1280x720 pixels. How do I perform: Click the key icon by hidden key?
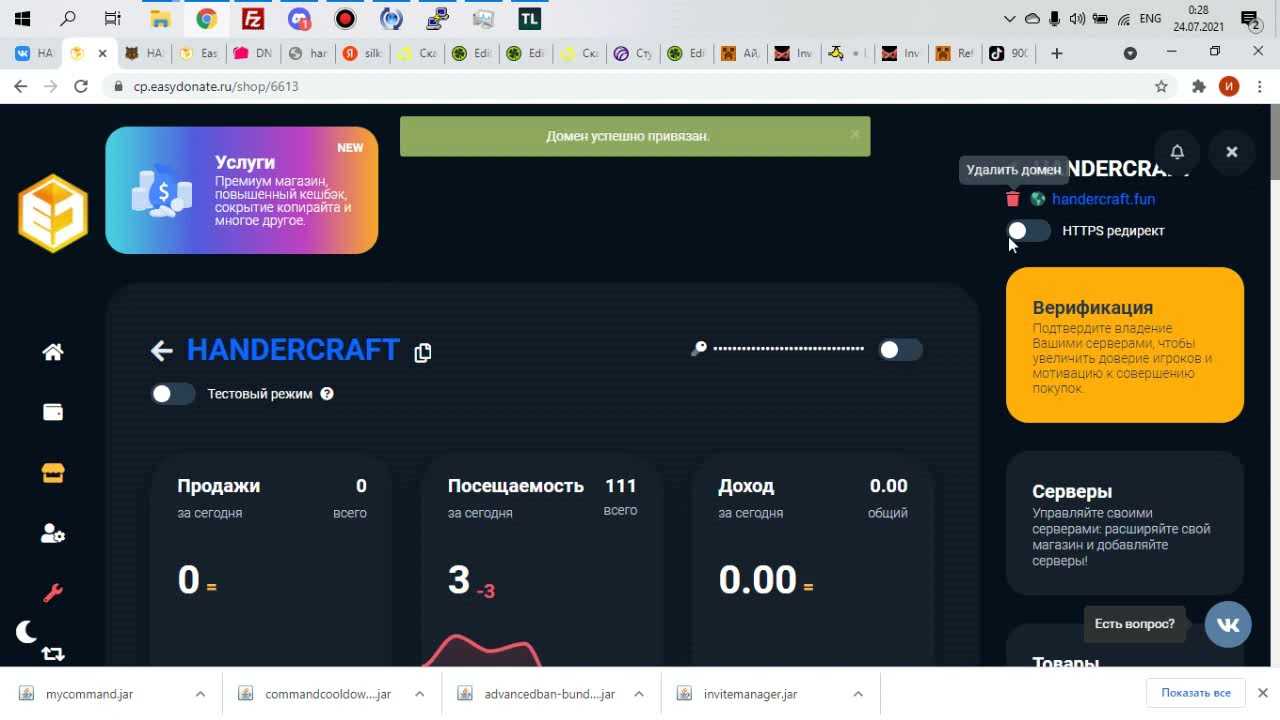[x=699, y=348]
